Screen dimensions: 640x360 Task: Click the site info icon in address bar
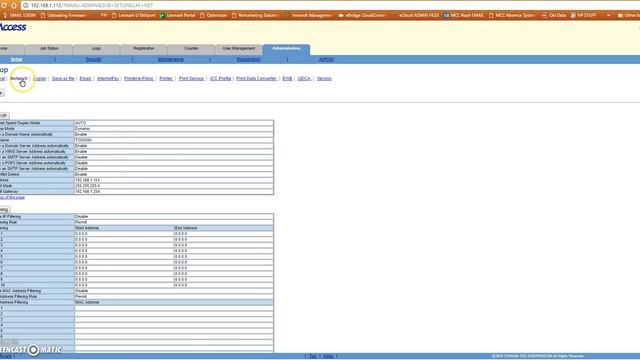point(26,5)
